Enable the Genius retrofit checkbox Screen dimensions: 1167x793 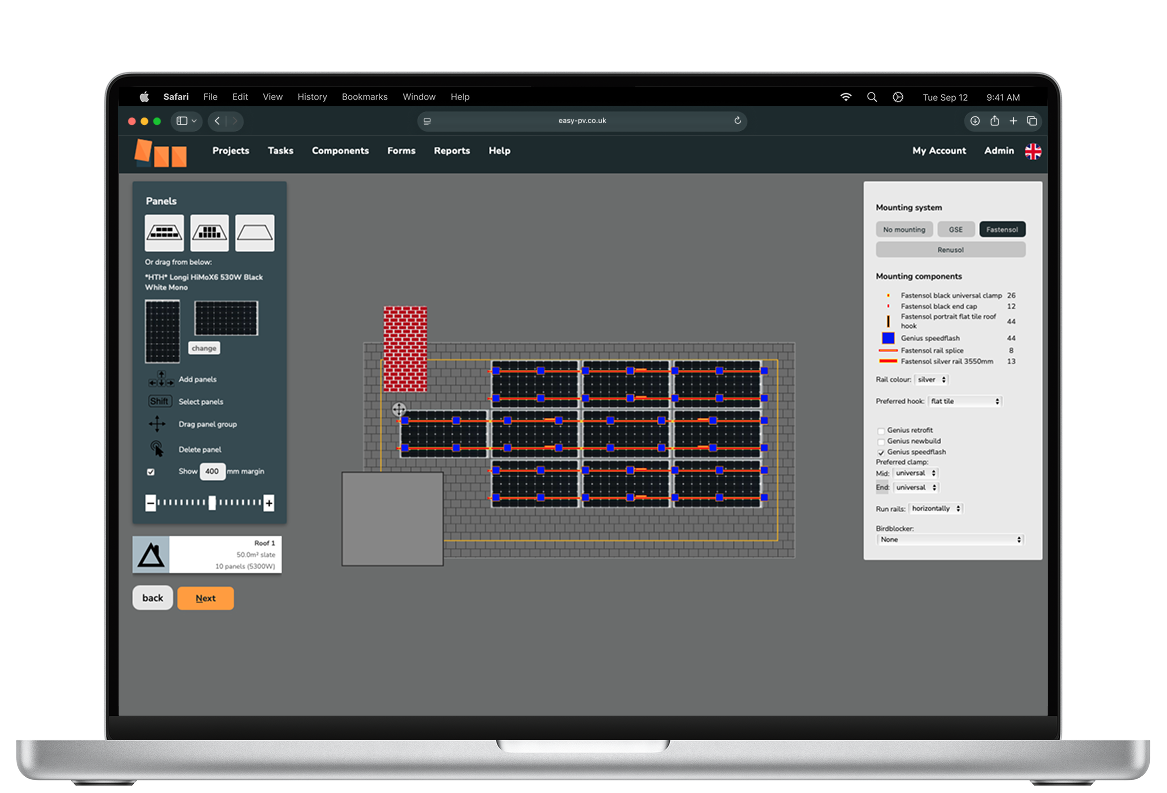880,430
